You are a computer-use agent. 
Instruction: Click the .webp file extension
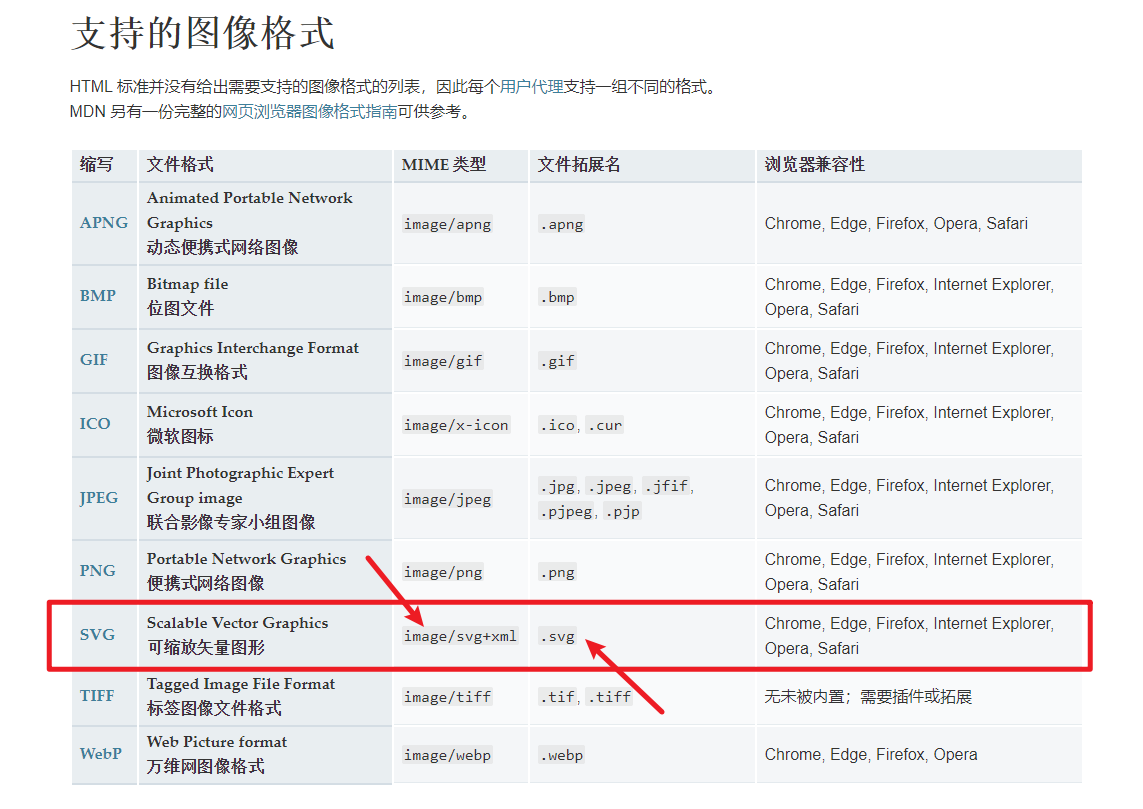(561, 755)
